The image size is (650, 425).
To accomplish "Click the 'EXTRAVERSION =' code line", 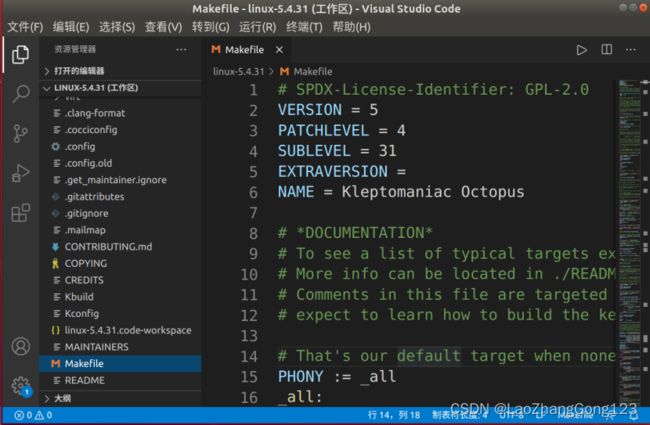I will click(342, 172).
